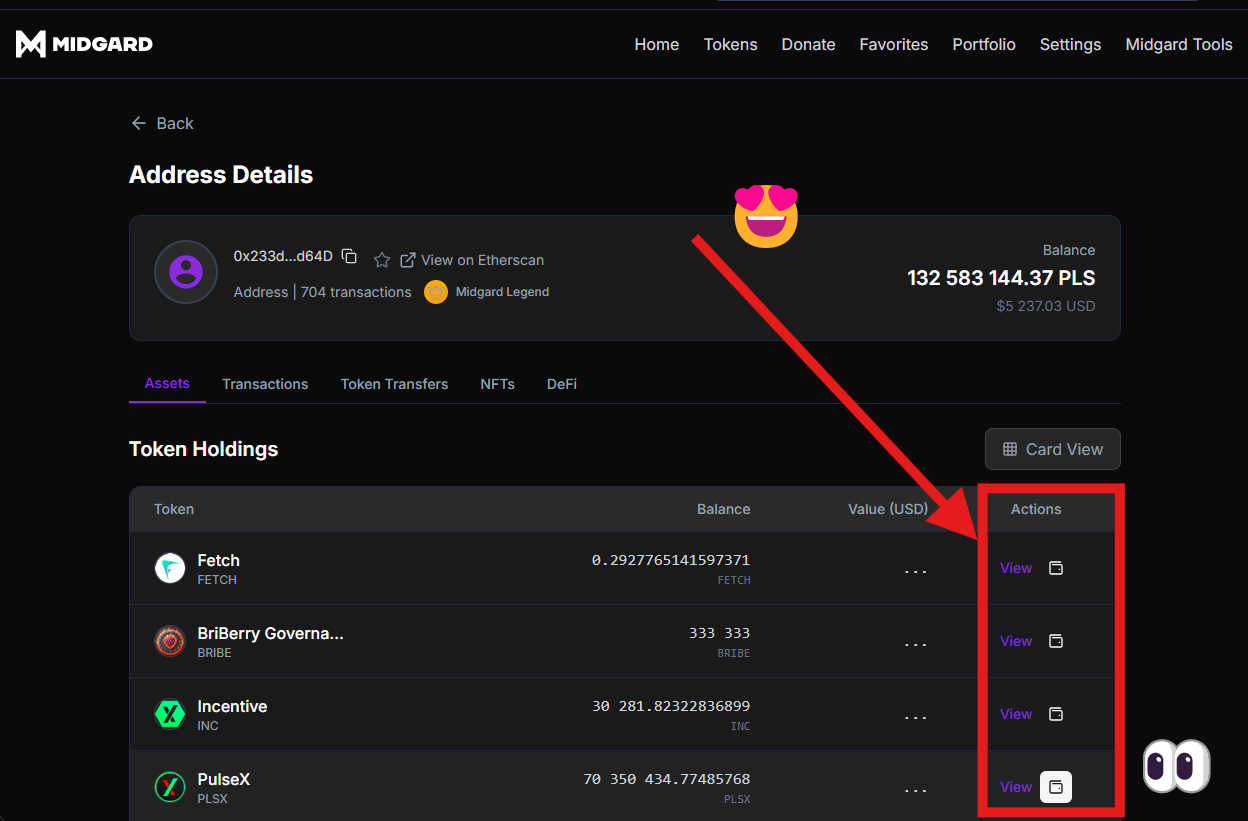
Task: Open Tokens in navigation
Action: click(x=731, y=44)
